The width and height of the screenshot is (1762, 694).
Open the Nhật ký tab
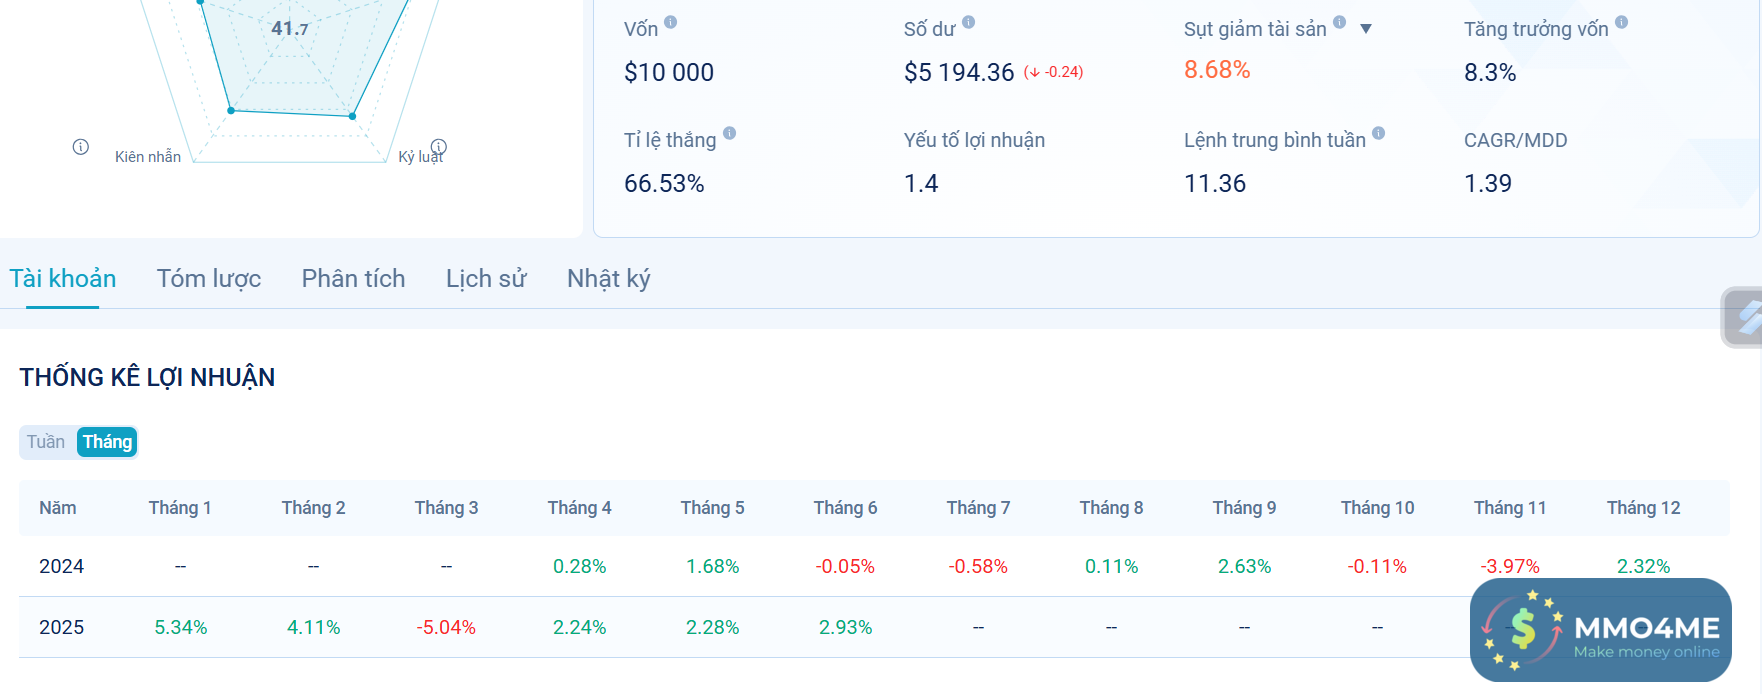(x=608, y=279)
